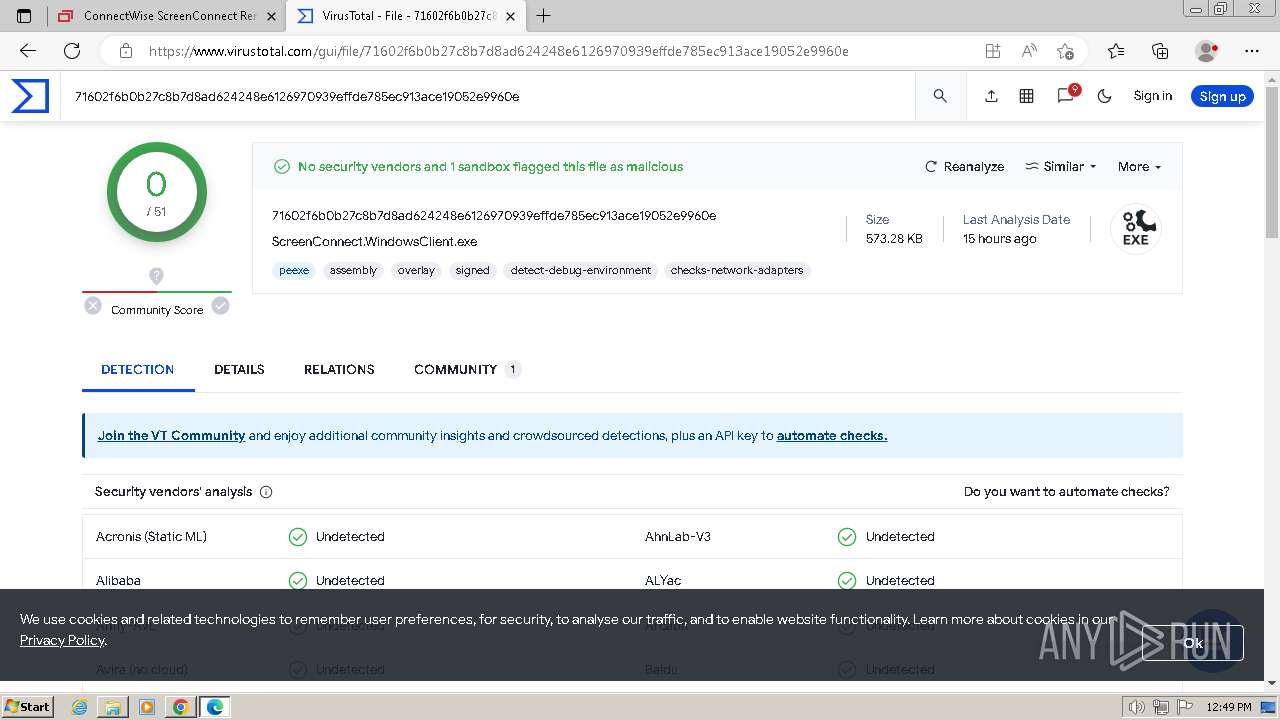Image resolution: width=1280 pixels, height=720 pixels.
Task: Click the taskbar clock 12:49 PM
Action: pyautogui.click(x=1229, y=707)
